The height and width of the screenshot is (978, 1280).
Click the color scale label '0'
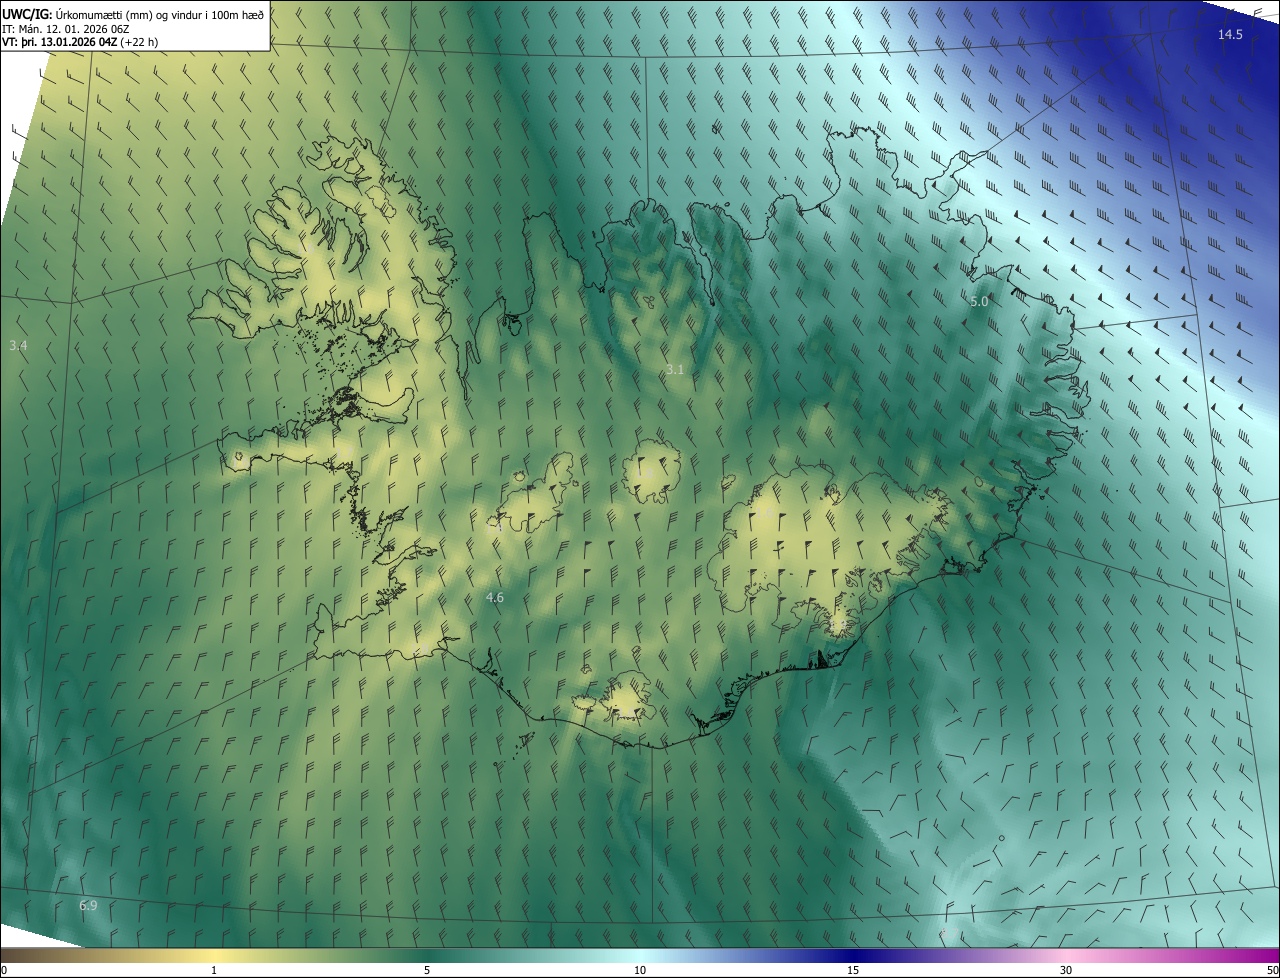click(x=3, y=970)
